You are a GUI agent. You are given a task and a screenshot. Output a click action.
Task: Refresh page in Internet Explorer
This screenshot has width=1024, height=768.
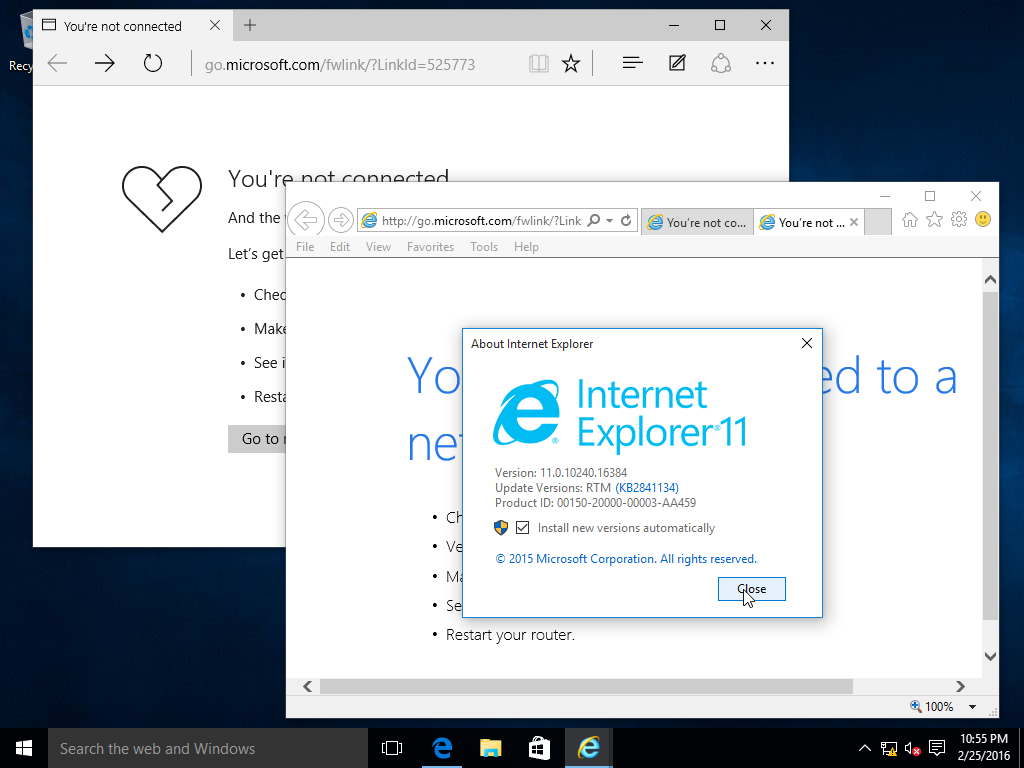coord(626,221)
